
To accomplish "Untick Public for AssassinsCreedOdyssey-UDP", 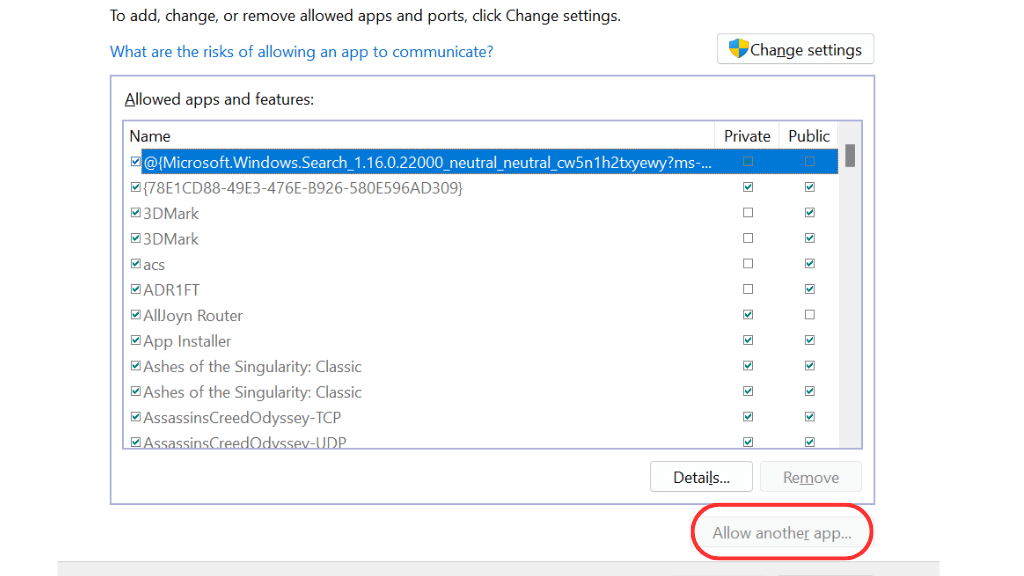I will (x=810, y=442).
